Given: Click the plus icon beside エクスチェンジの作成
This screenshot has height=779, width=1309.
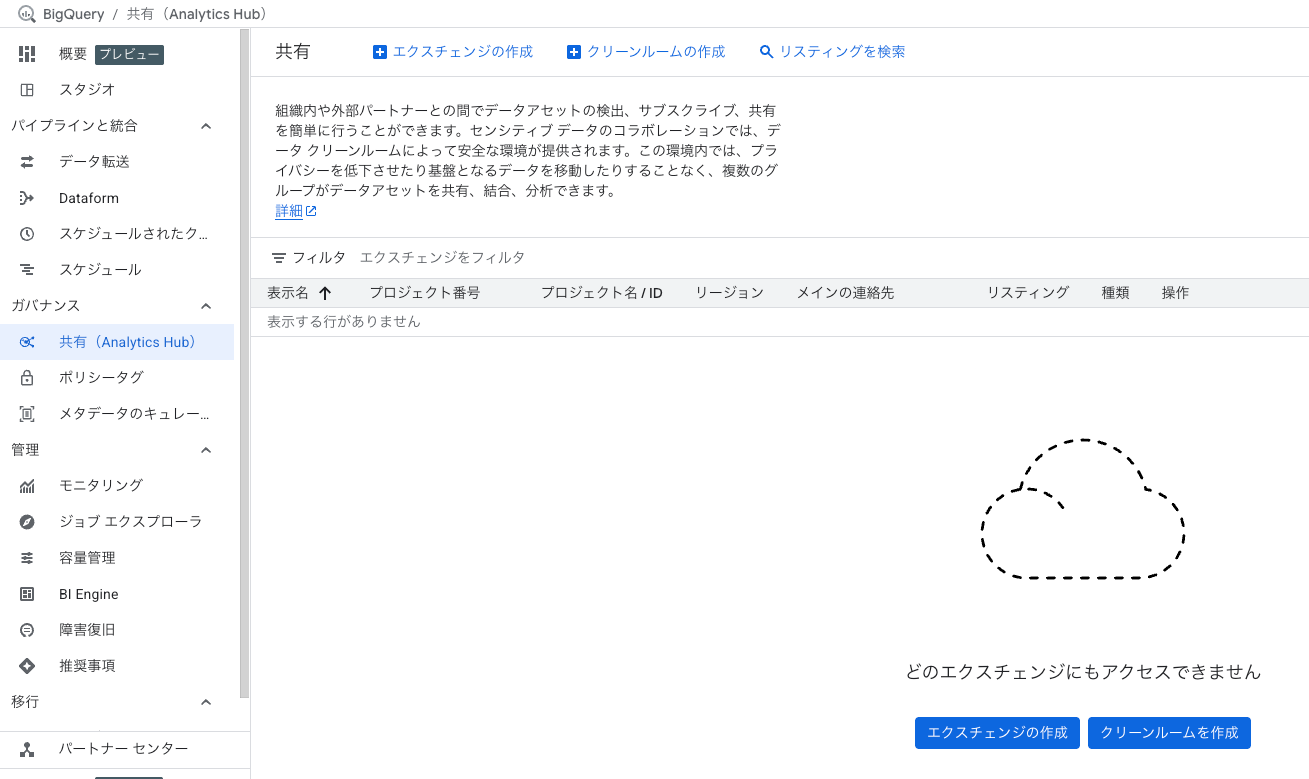Looking at the screenshot, I should 380,52.
